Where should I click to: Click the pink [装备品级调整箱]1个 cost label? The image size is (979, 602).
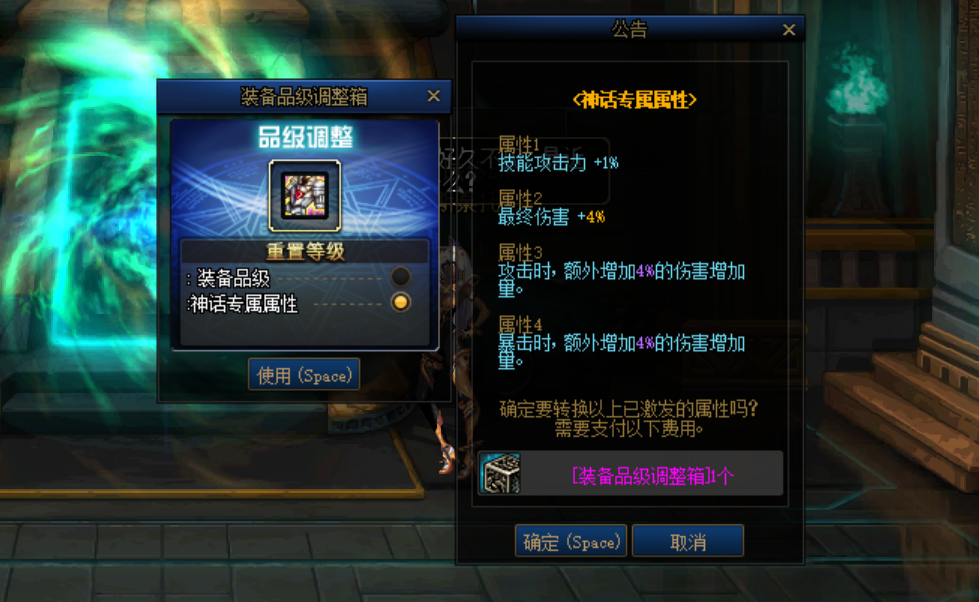[652, 476]
